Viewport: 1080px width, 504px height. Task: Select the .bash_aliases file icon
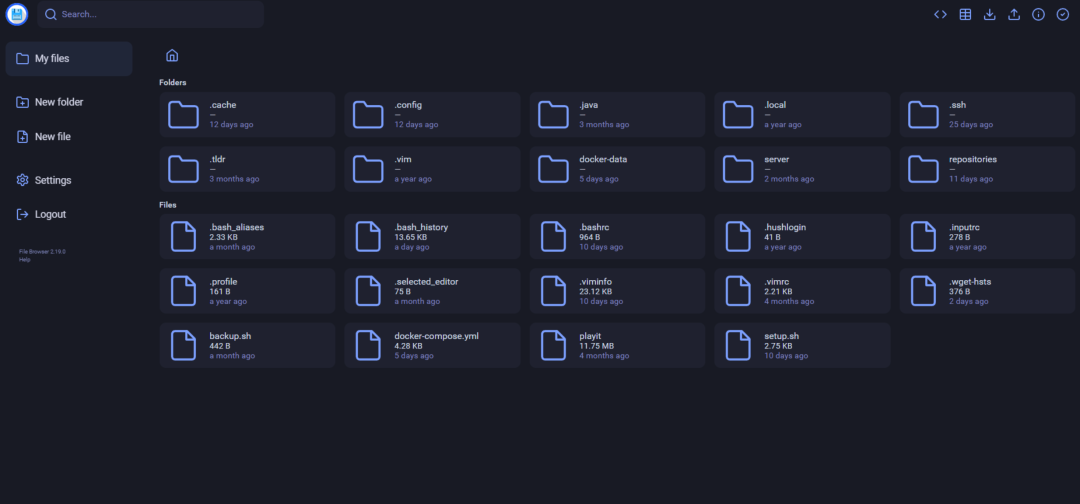point(183,236)
